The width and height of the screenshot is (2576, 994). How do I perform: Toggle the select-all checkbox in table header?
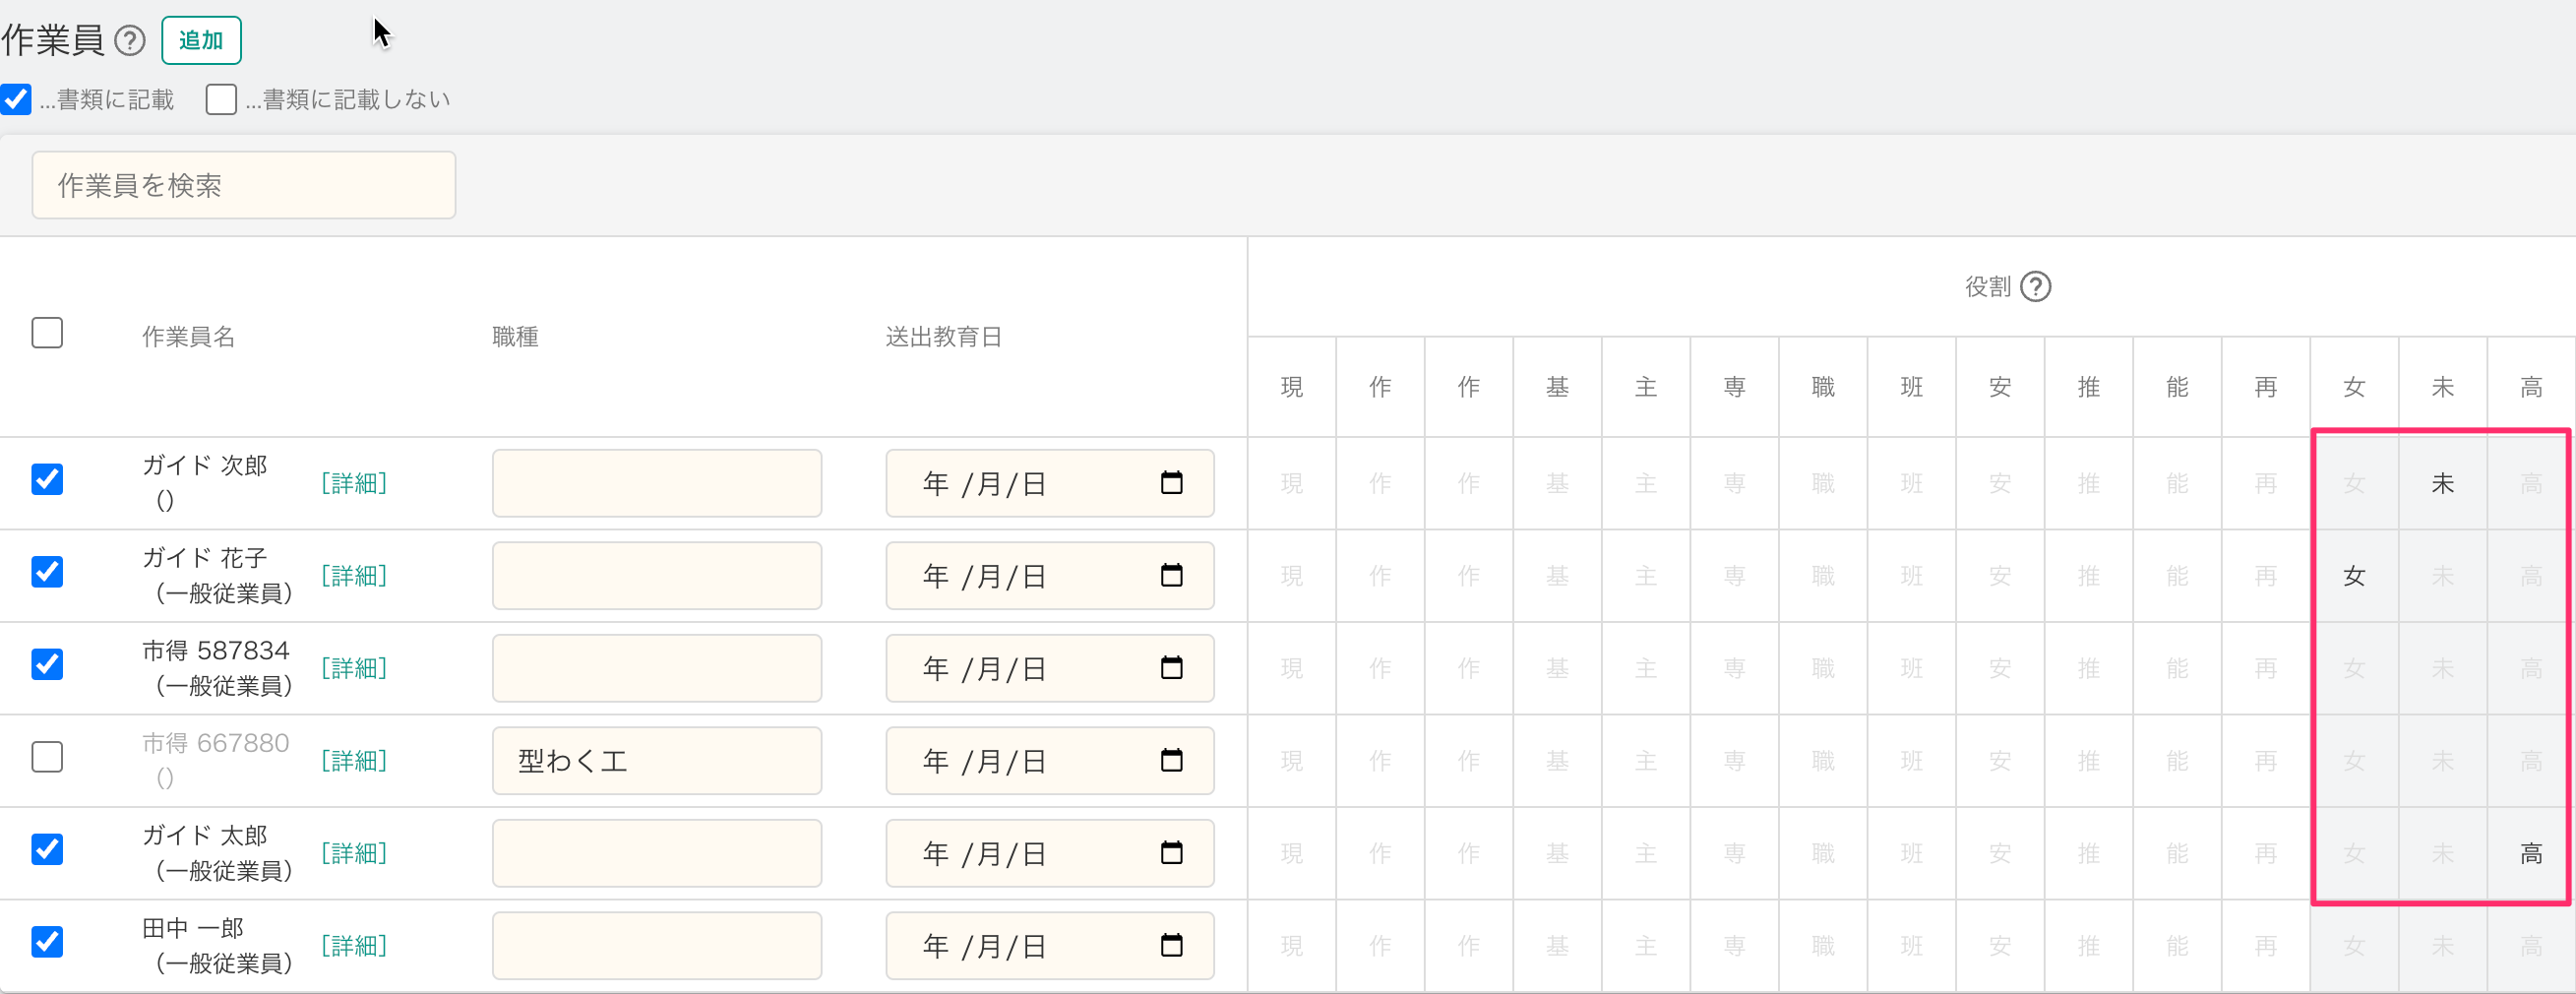pos(47,333)
